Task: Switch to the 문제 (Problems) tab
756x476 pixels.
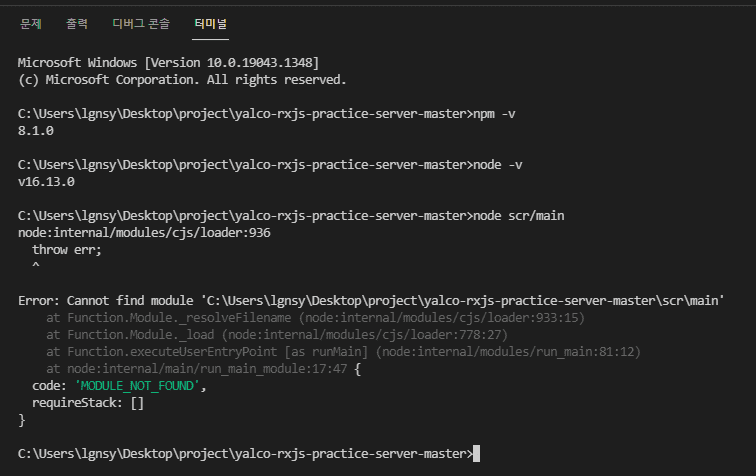Action: (30, 23)
